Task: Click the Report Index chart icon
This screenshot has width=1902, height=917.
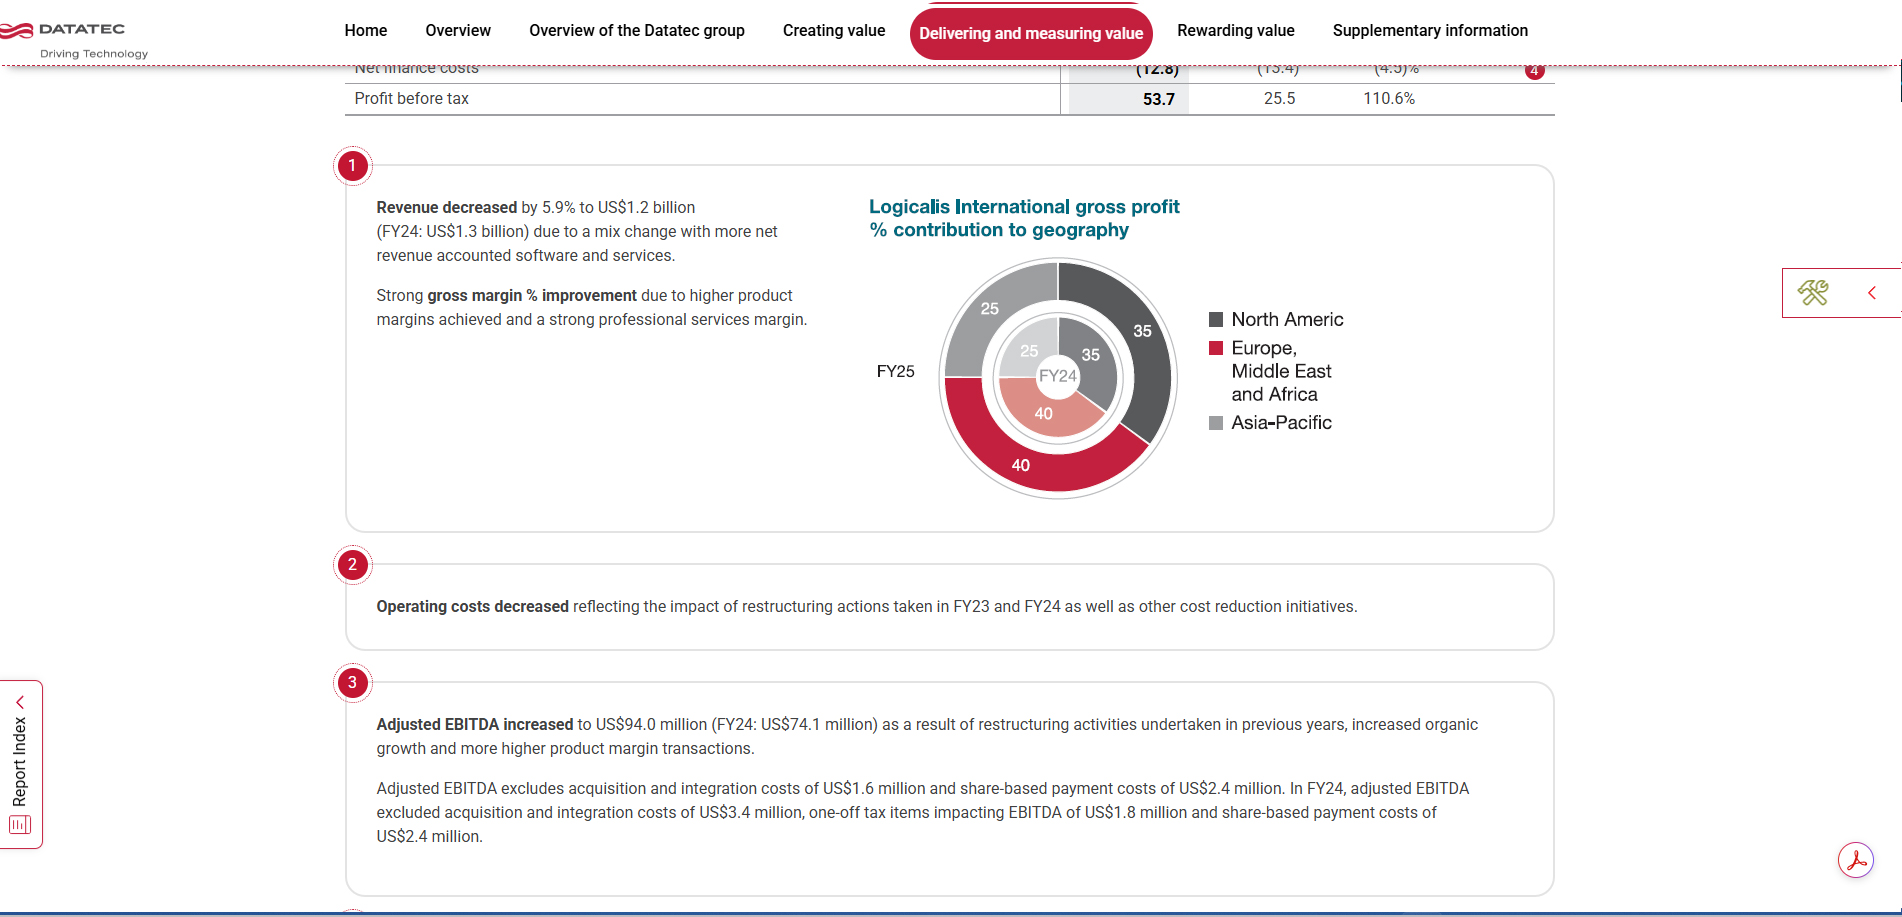Action: click(x=20, y=825)
